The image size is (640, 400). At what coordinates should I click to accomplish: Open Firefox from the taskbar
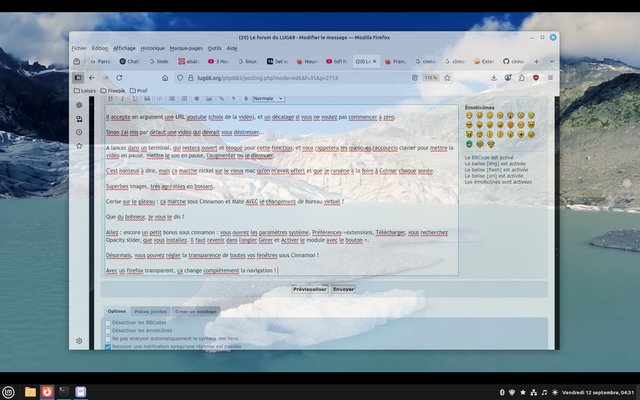(x=47, y=391)
